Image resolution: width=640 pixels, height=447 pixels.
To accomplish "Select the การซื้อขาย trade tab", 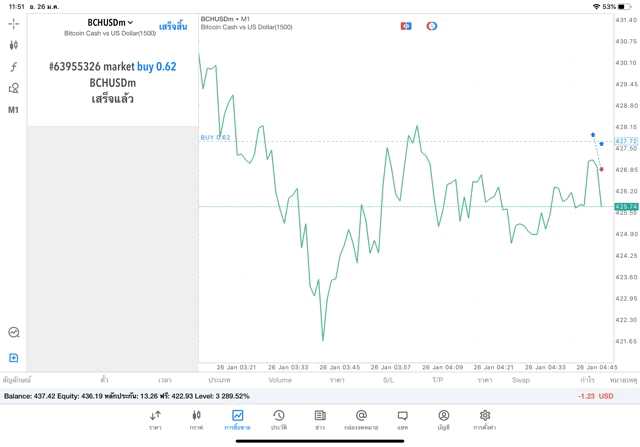I will [x=237, y=420].
